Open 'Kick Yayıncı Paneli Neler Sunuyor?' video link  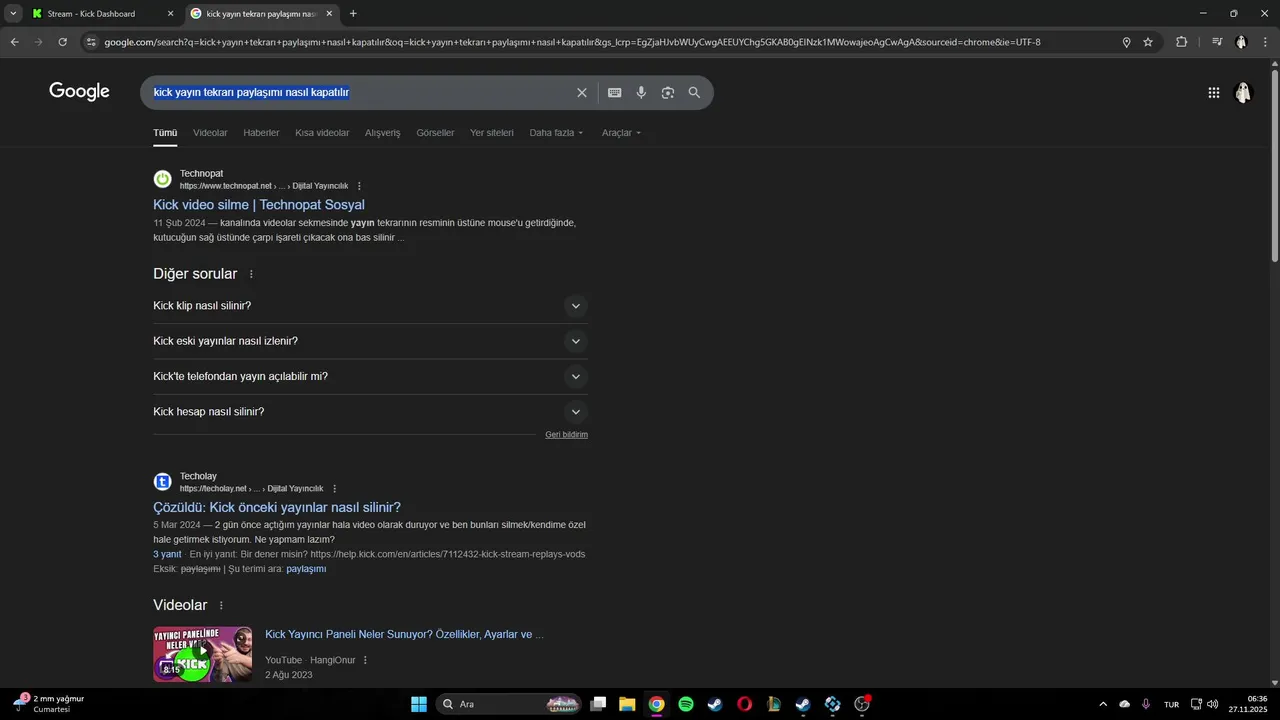pos(404,635)
